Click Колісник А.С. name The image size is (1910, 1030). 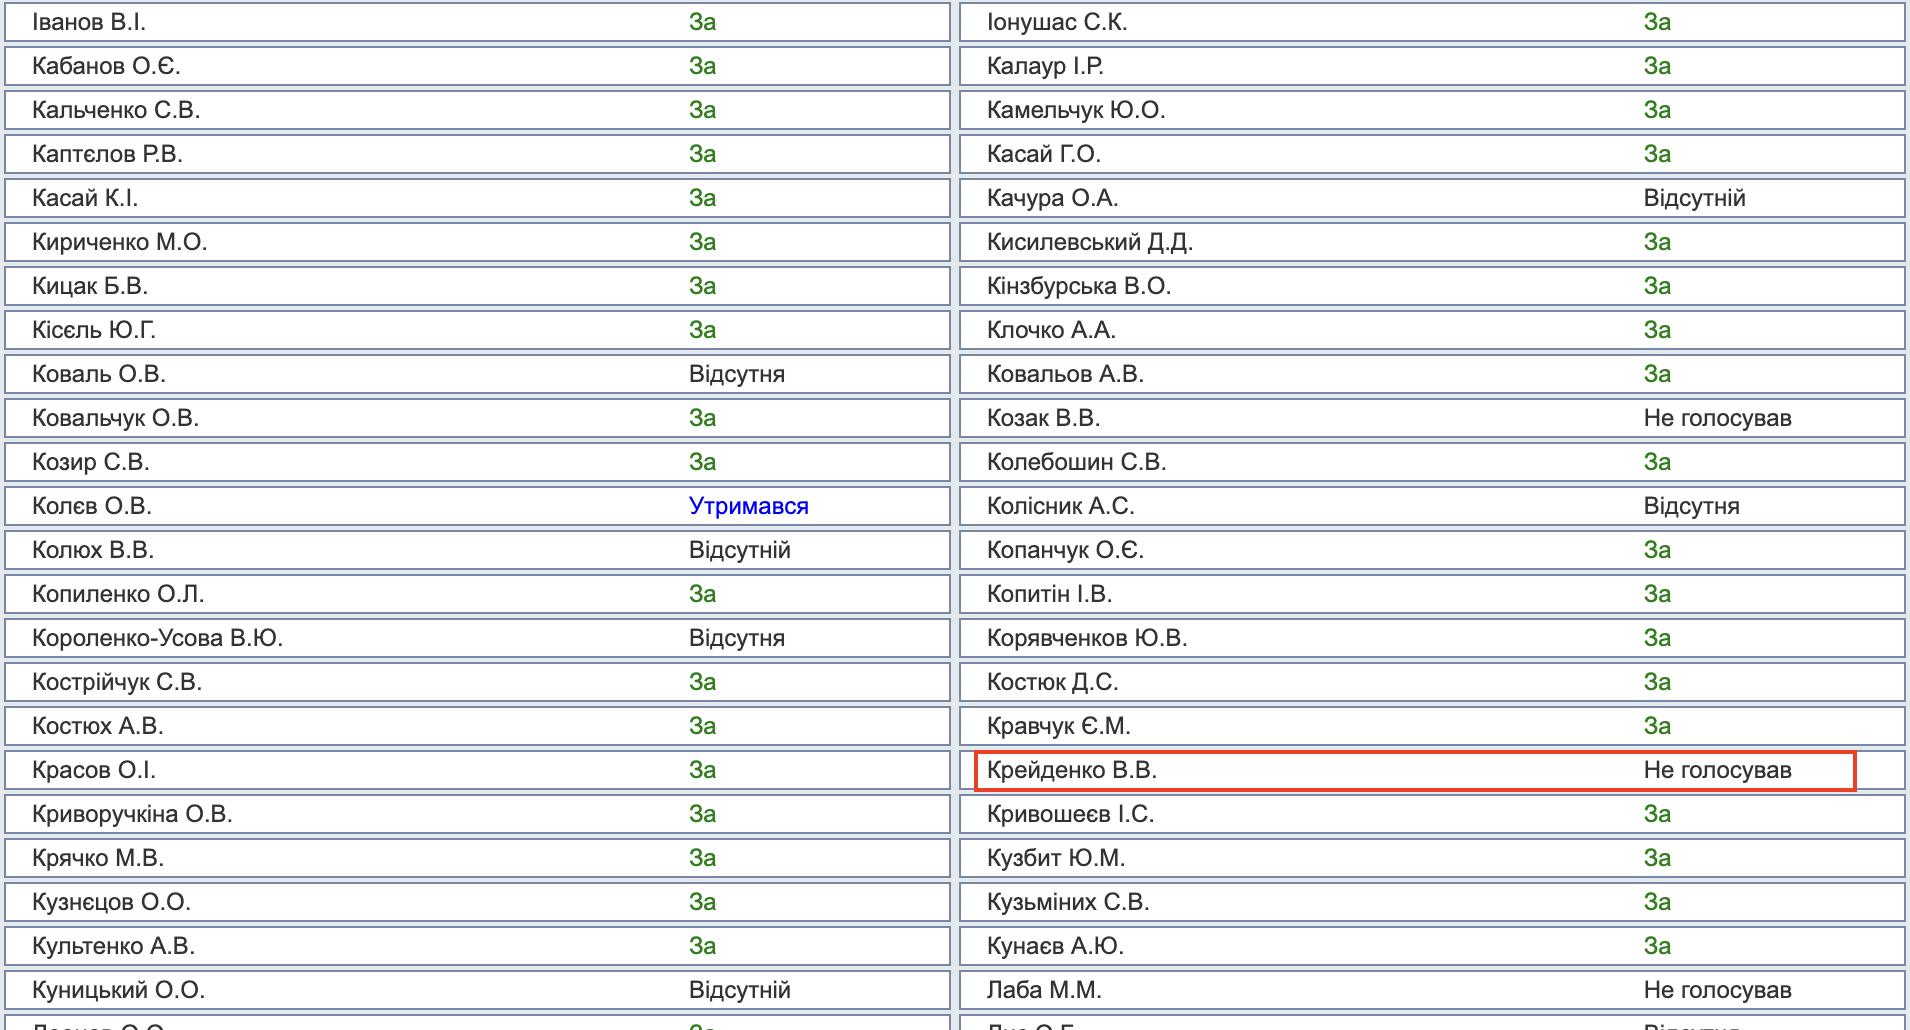tap(1060, 506)
